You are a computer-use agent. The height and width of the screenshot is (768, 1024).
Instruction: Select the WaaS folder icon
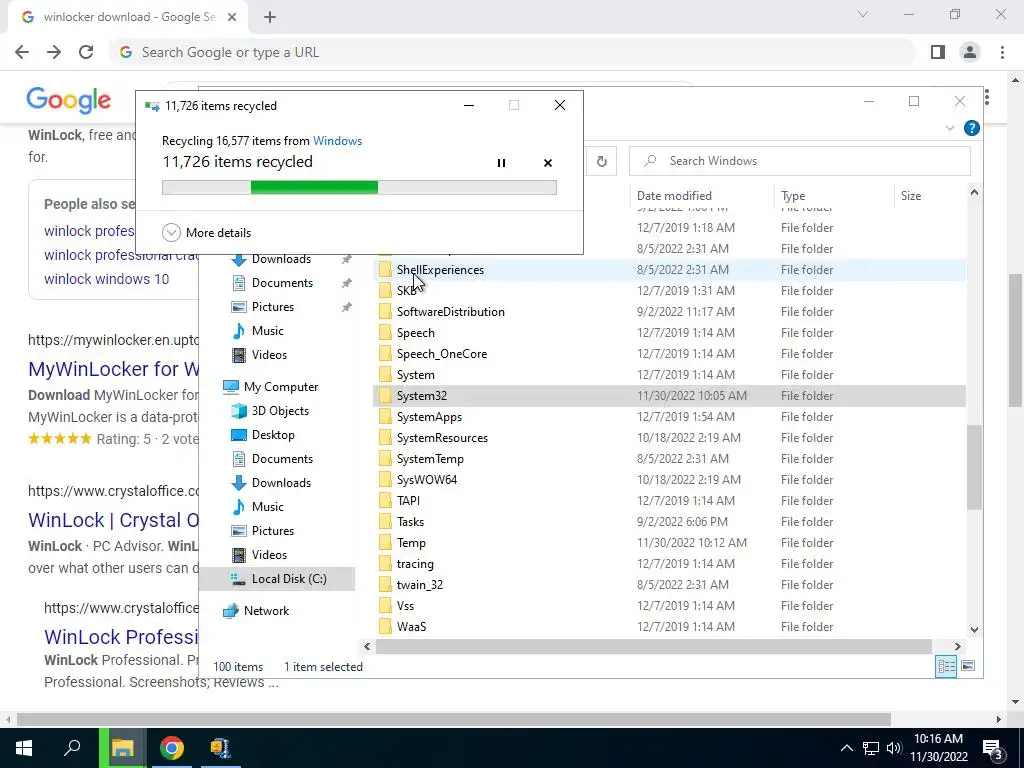385,626
